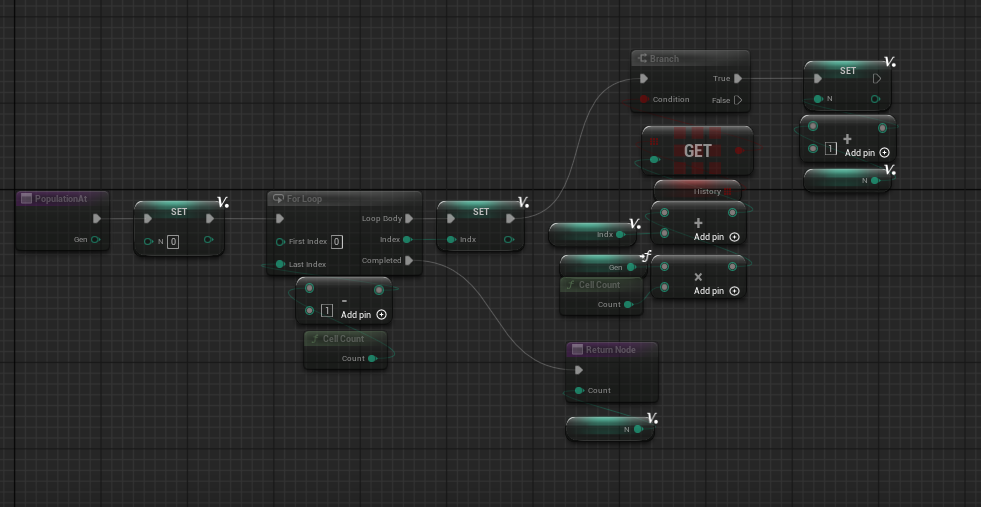This screenshot has height=507, width=981.
Task: Edit the subtract node's value field showing 1
Action: [327, 310]
